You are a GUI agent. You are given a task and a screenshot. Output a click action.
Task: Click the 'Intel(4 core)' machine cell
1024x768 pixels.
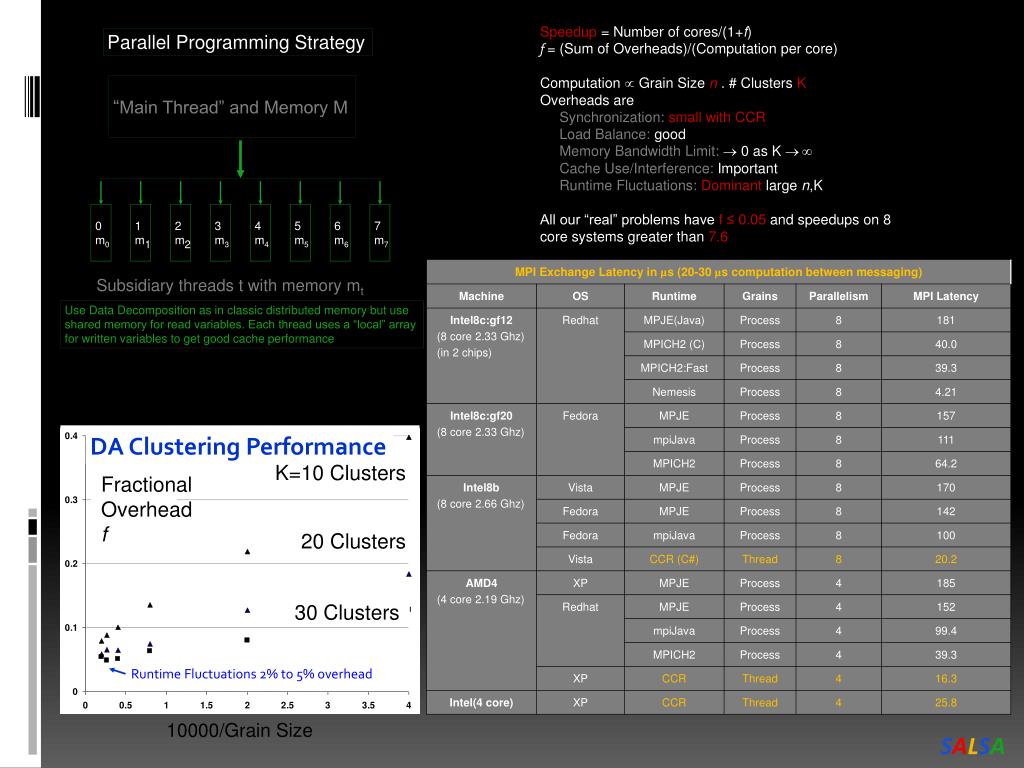481,703
